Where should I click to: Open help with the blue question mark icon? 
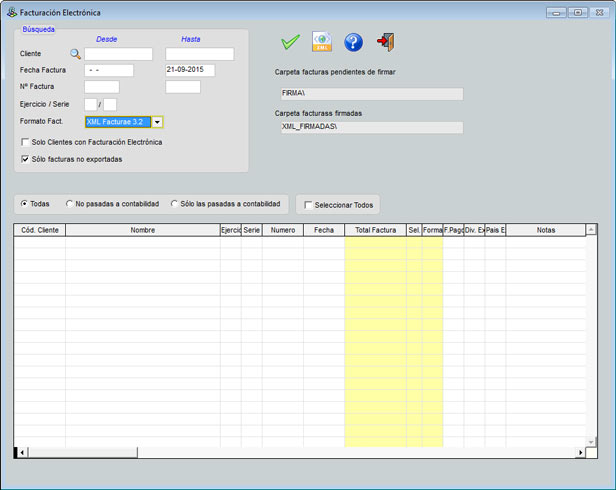pyautogui.click(x=353, y=42)
